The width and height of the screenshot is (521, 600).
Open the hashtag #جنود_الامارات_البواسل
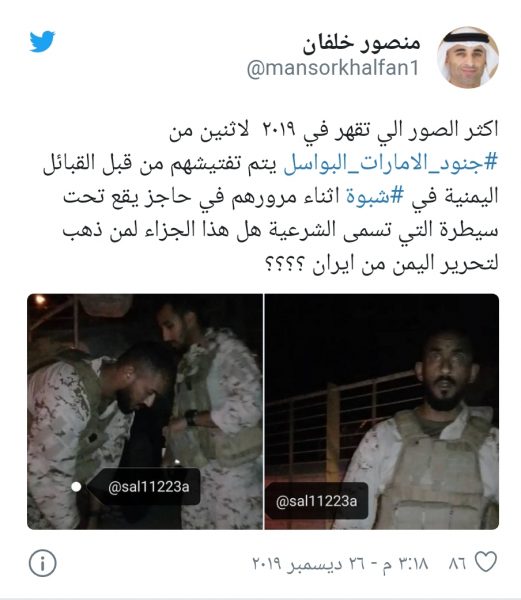pos(390,163)
